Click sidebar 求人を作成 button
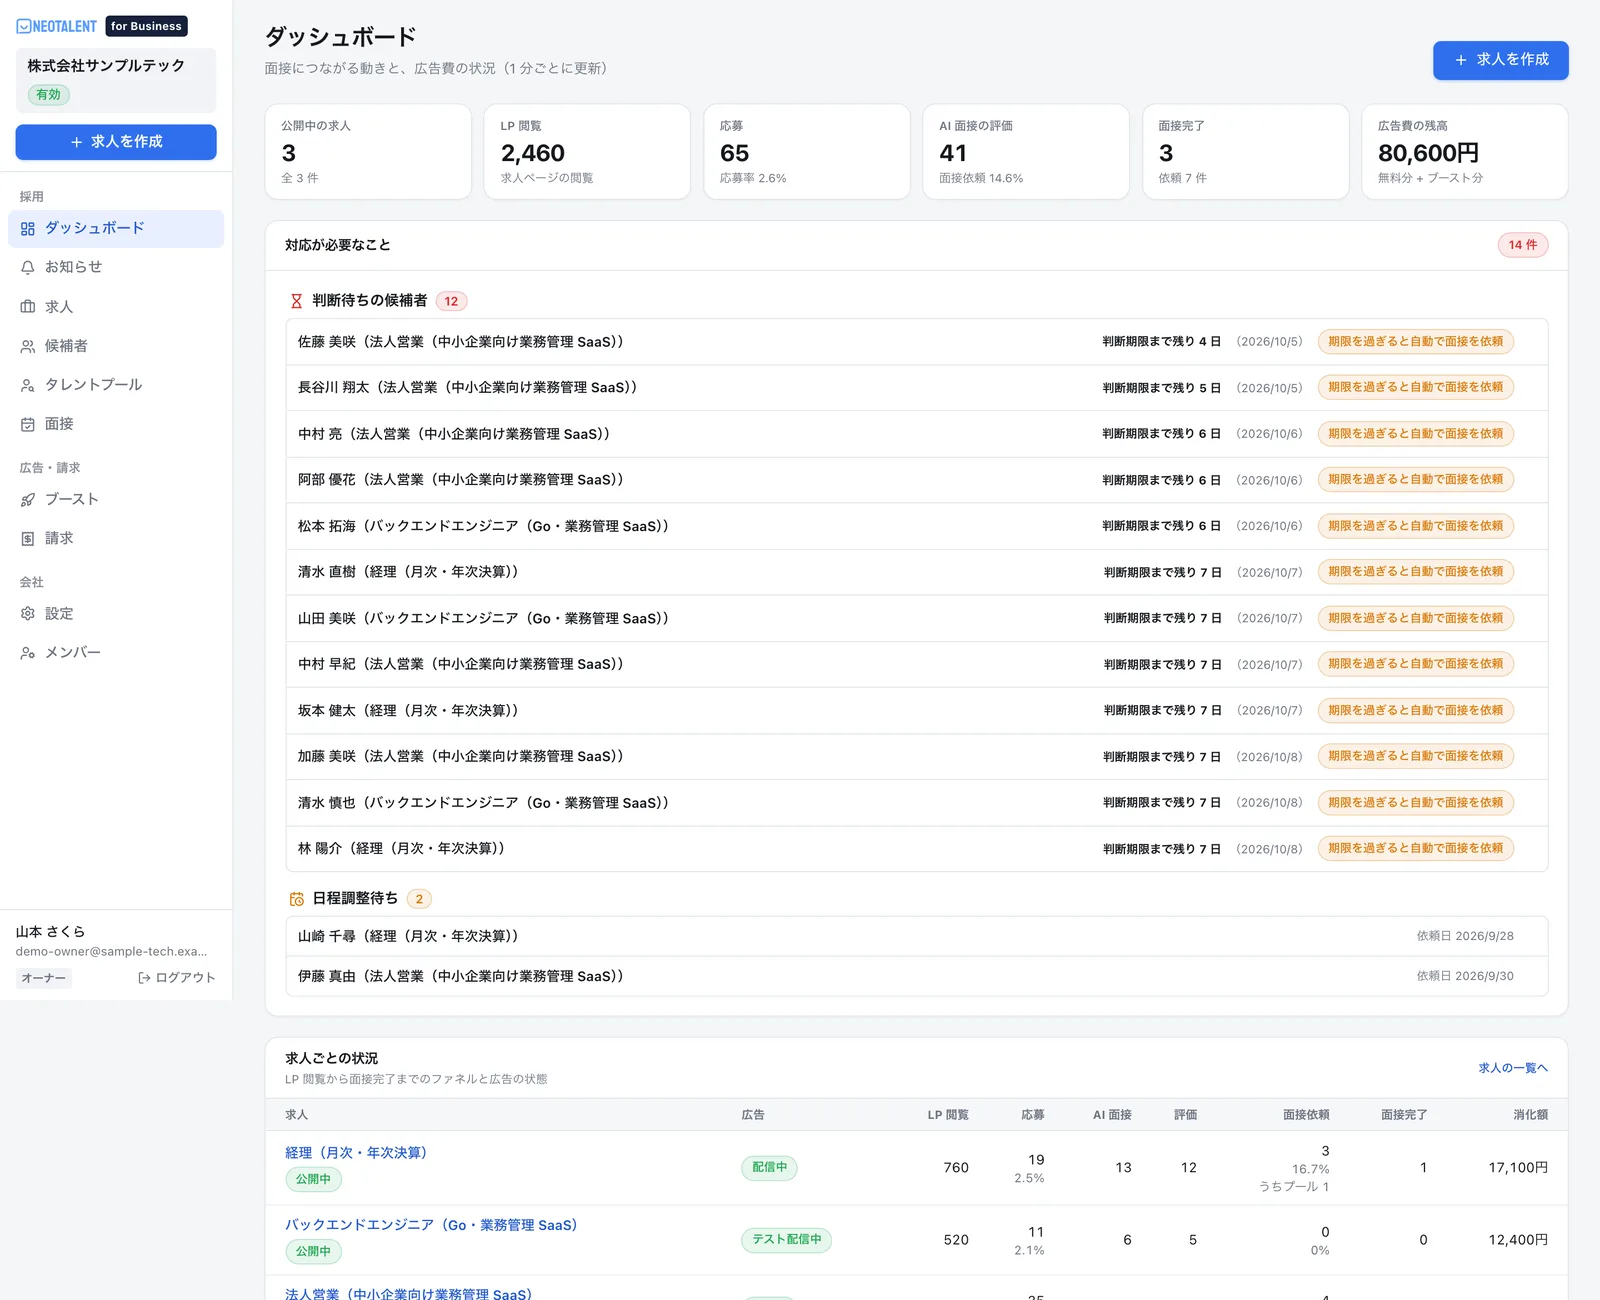 [116, 142]
